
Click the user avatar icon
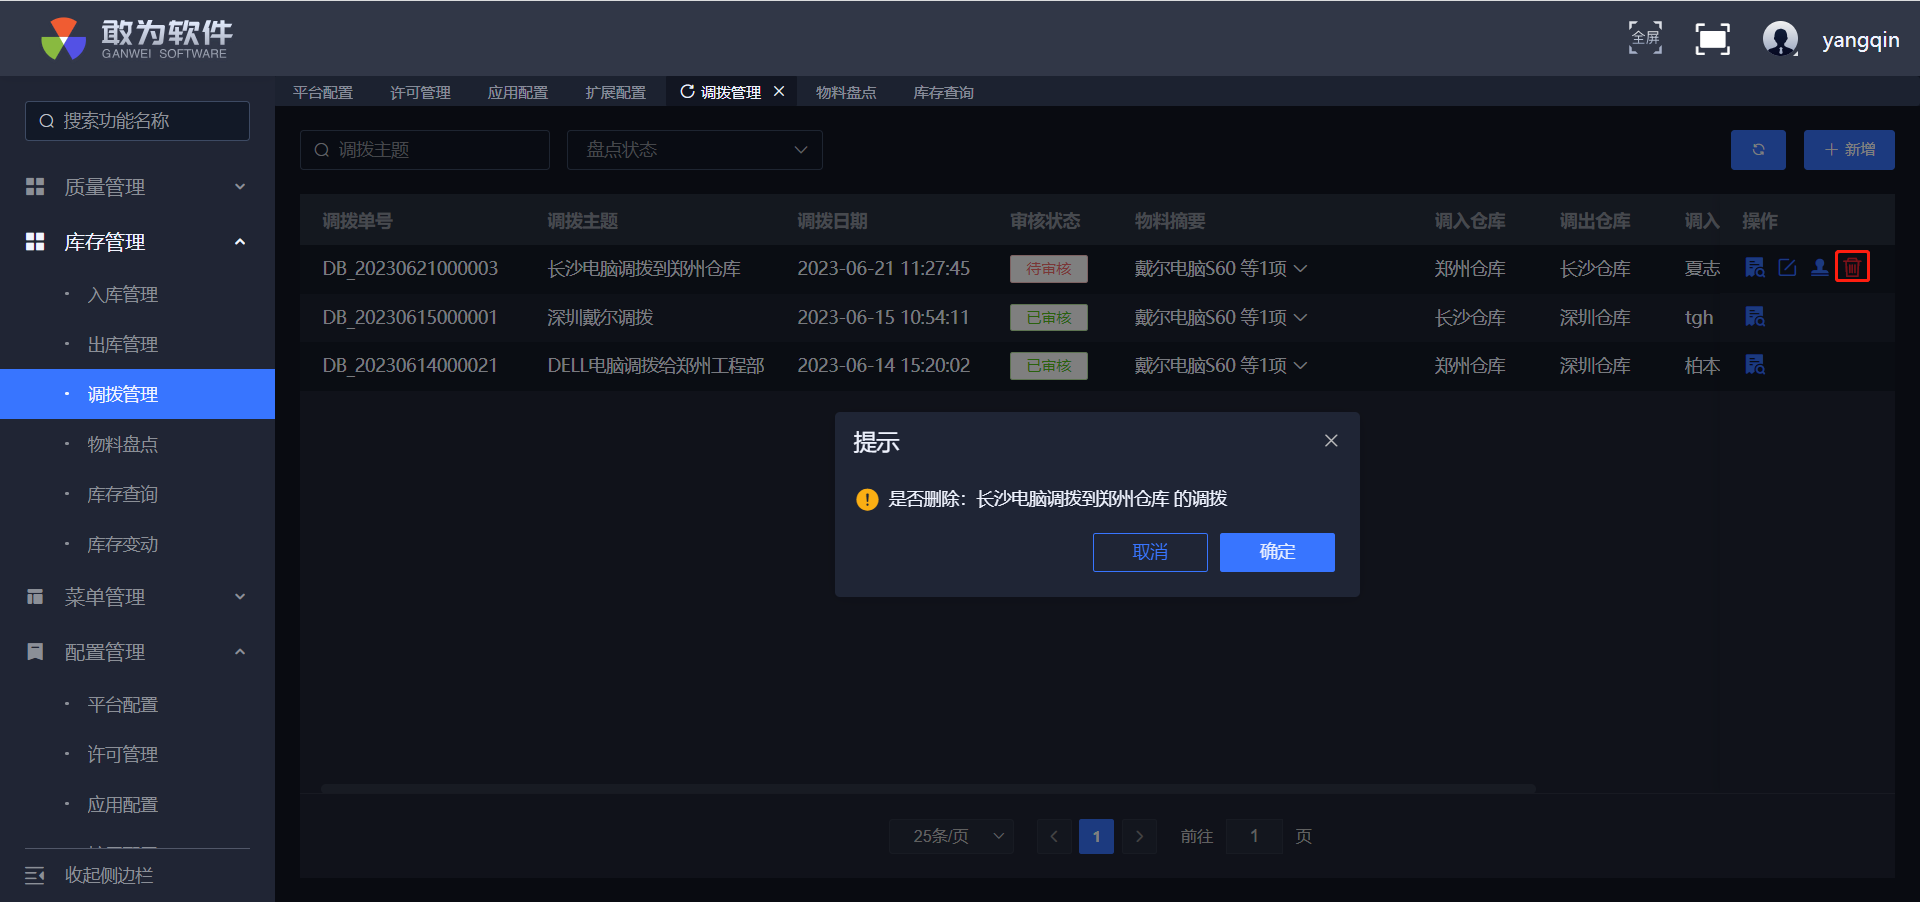(1780, 39)
